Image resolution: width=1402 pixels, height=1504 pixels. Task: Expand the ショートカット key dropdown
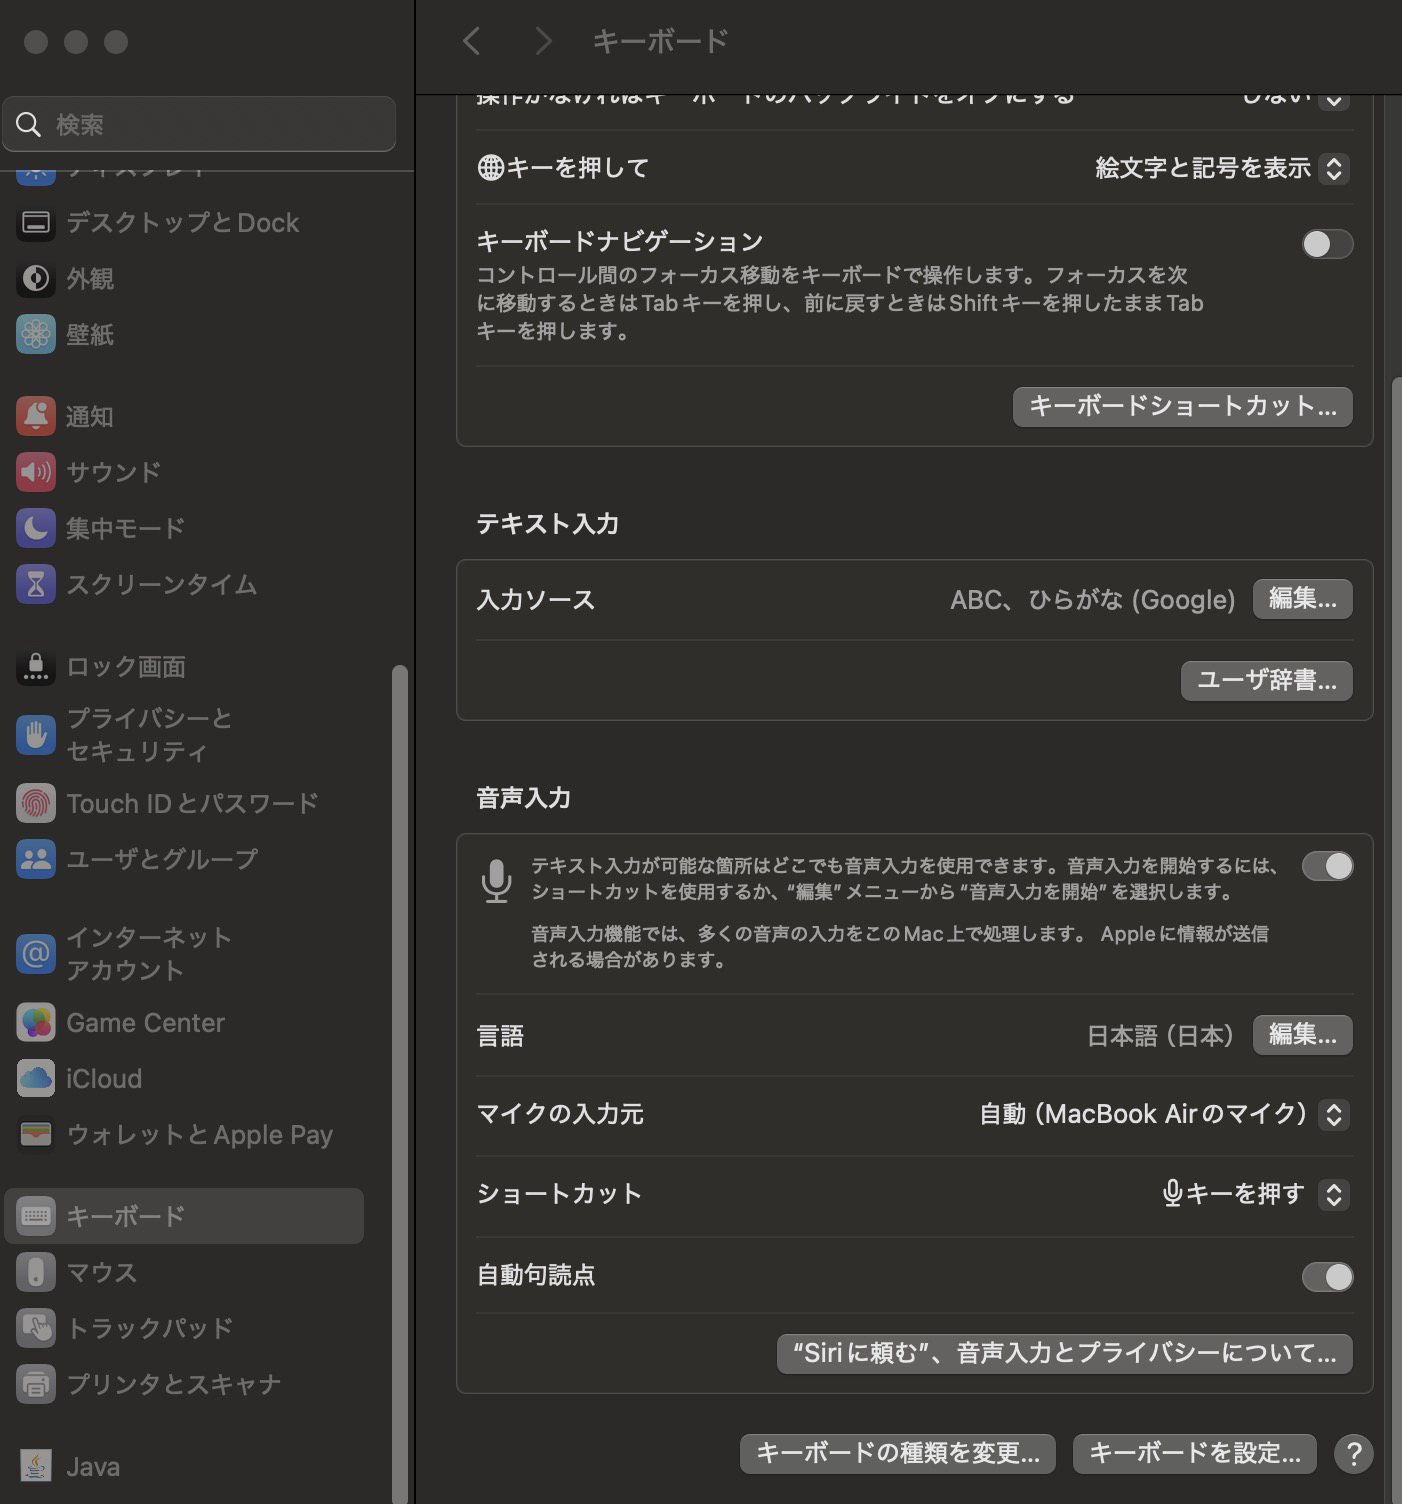[1254, 1194]
